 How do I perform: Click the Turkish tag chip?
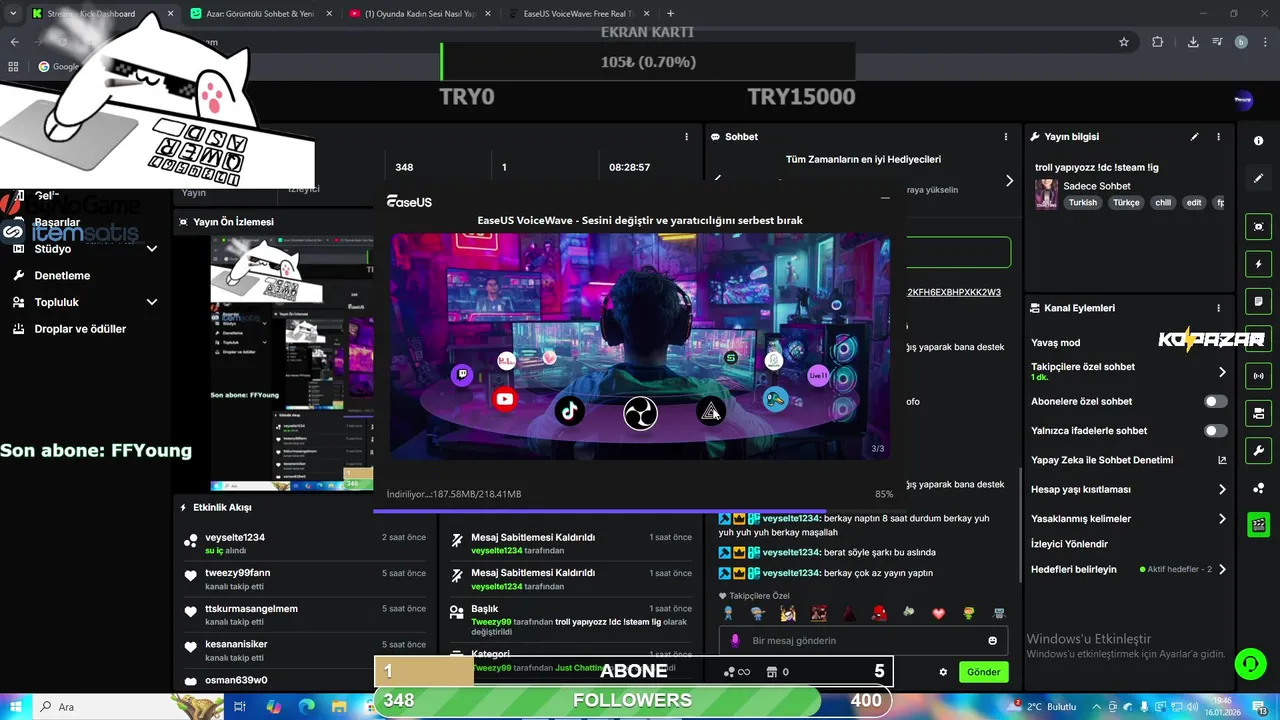[x=1082, y=202]
